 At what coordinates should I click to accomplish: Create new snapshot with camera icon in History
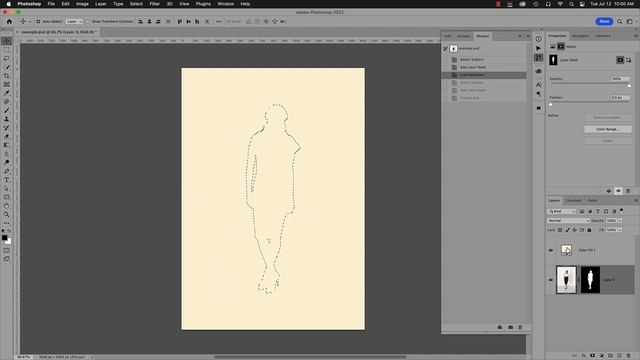pyautogui.click(x=510, y=327)
